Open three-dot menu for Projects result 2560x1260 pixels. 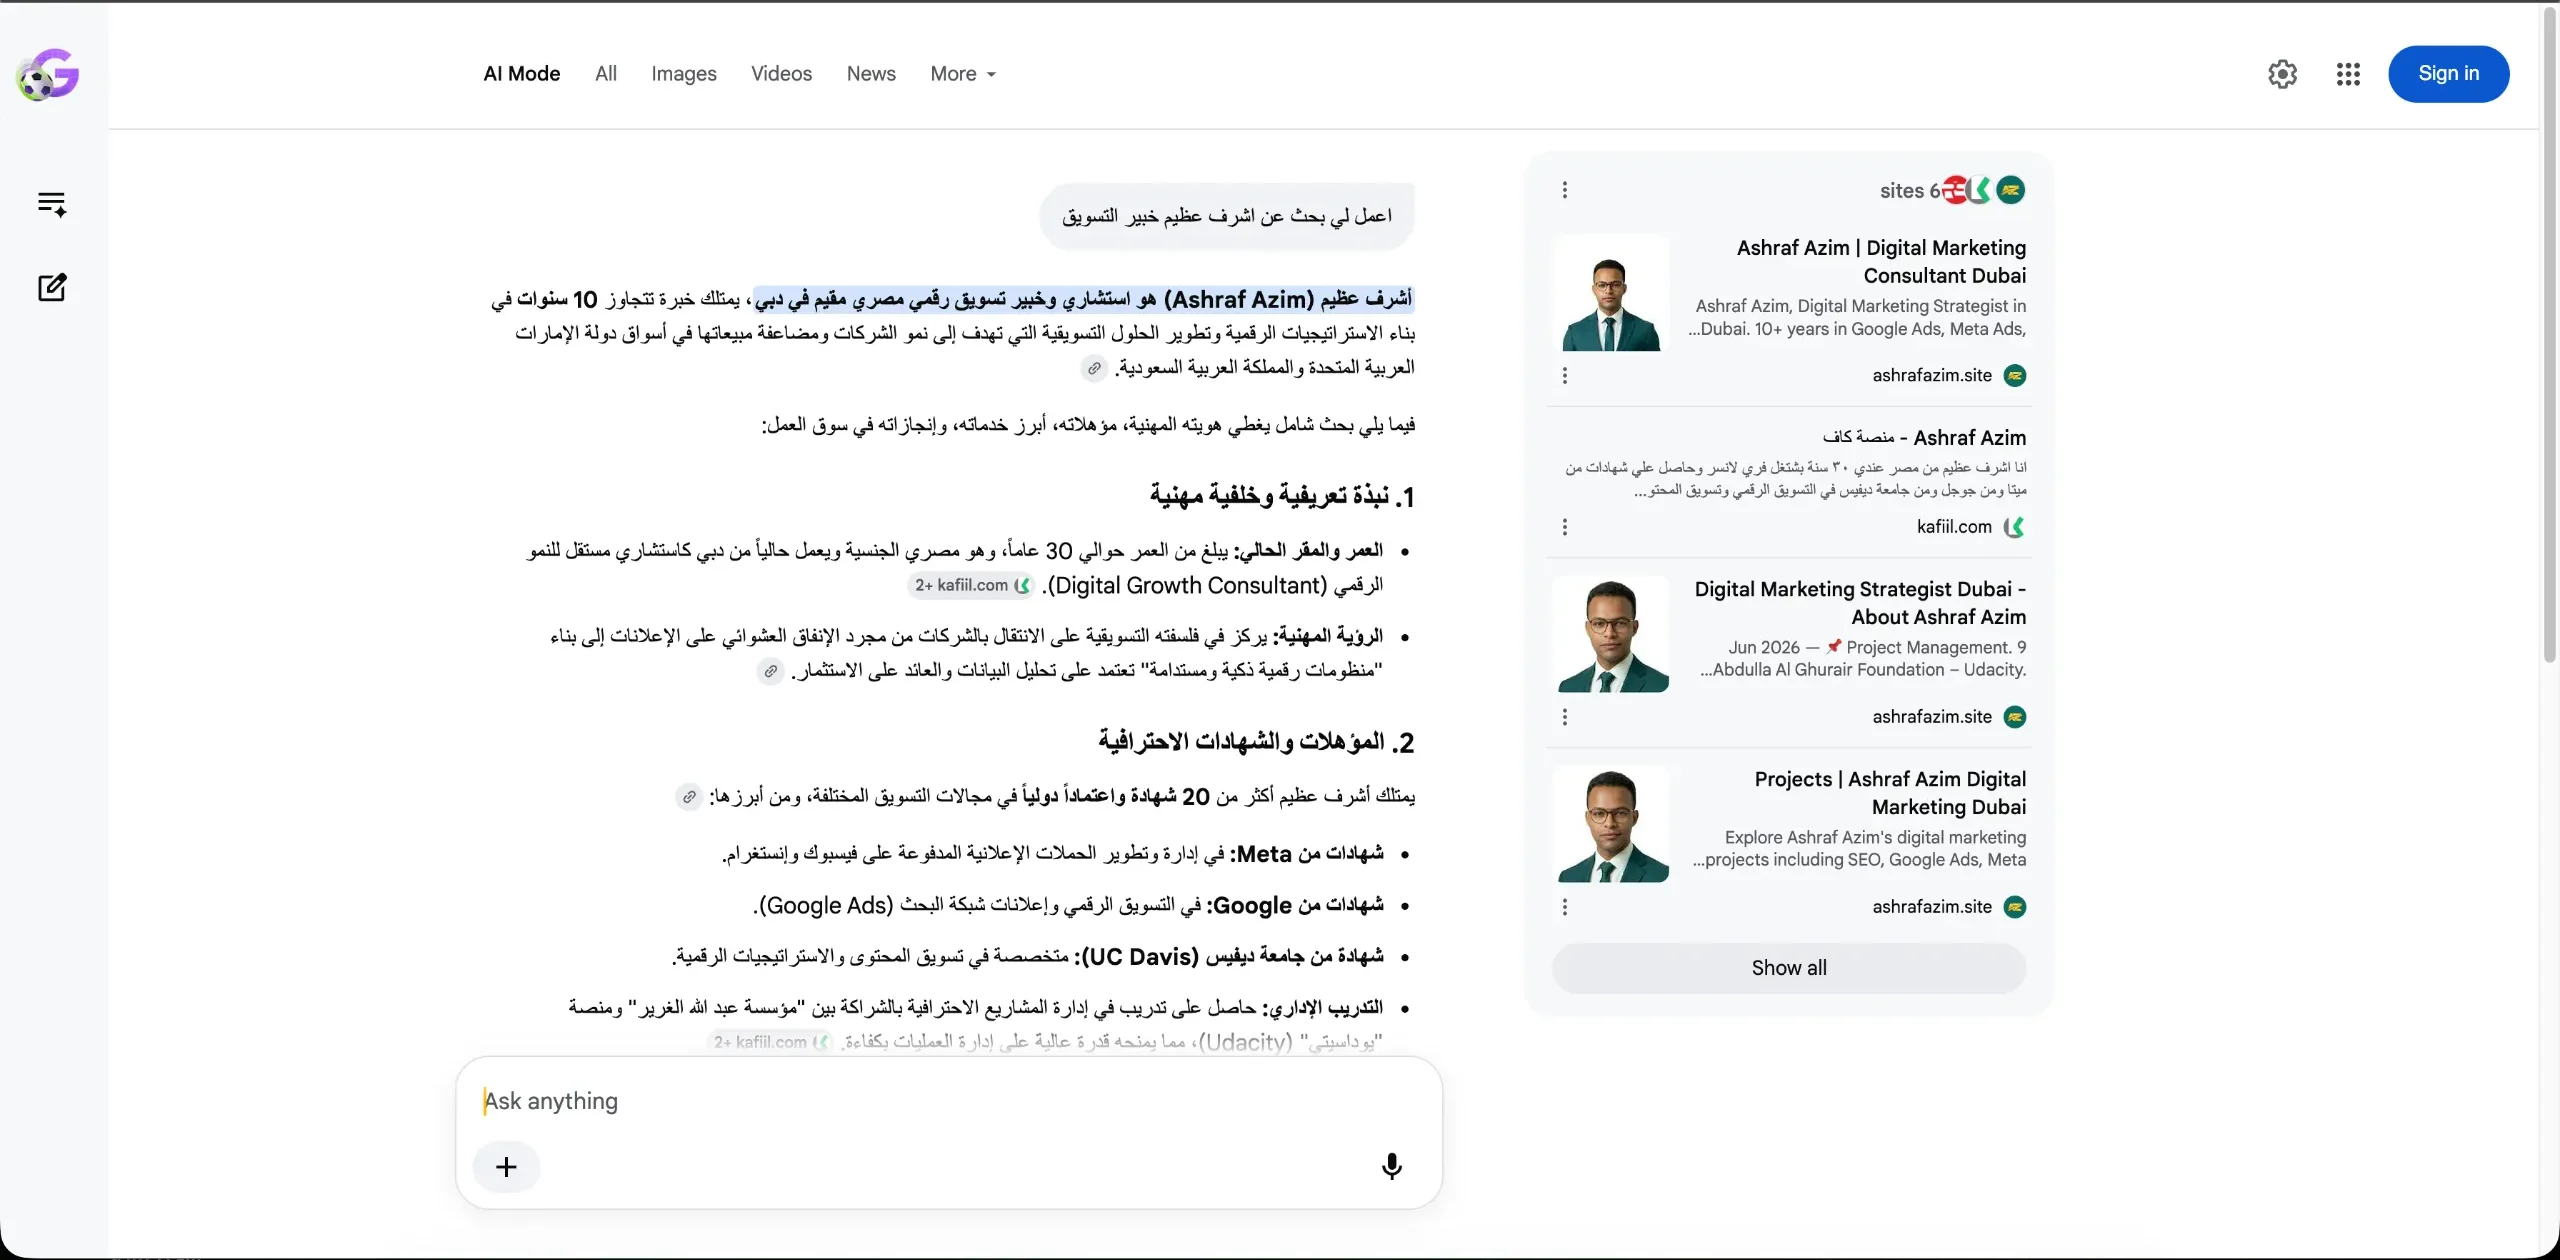point(1565,907)
